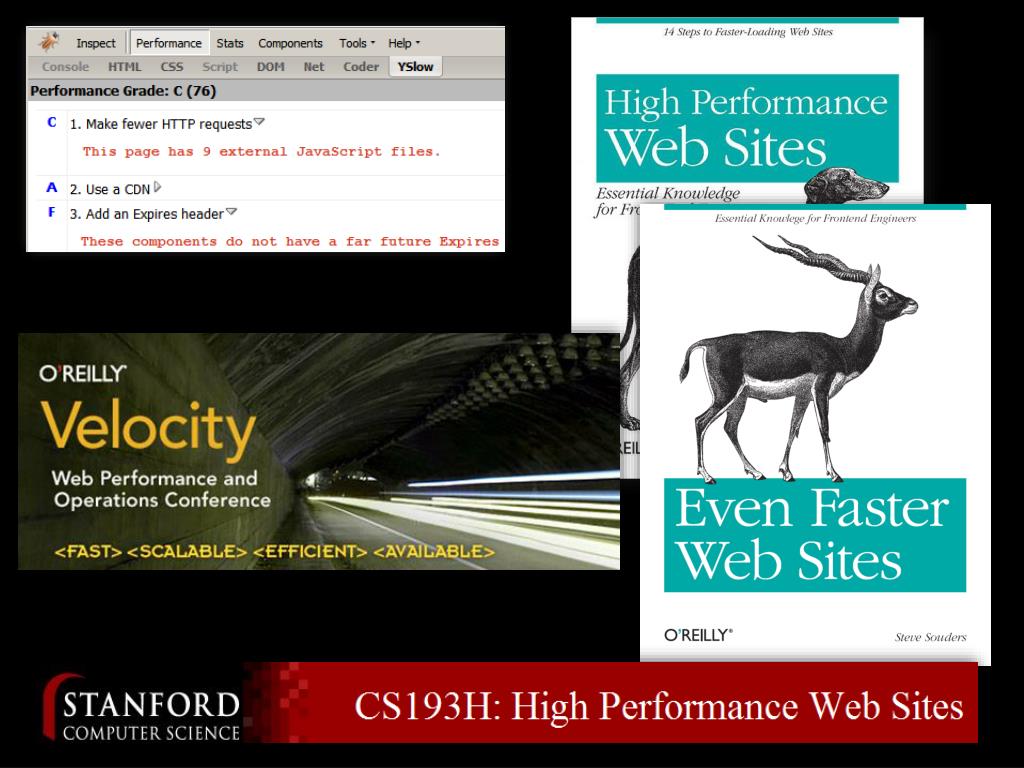
Task: Open the Help dropdown menu
Action: click(404, 43)
